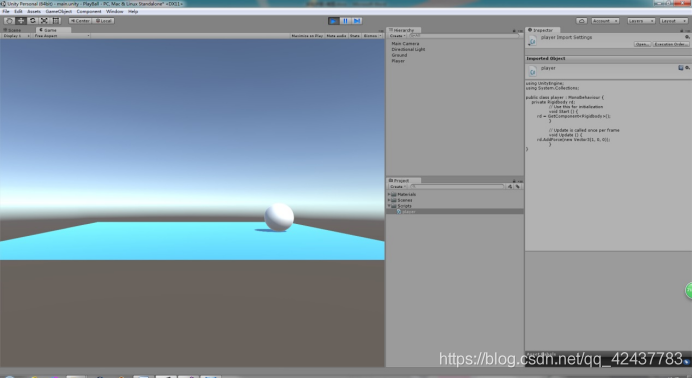Open the File menu

click(6, 11)
